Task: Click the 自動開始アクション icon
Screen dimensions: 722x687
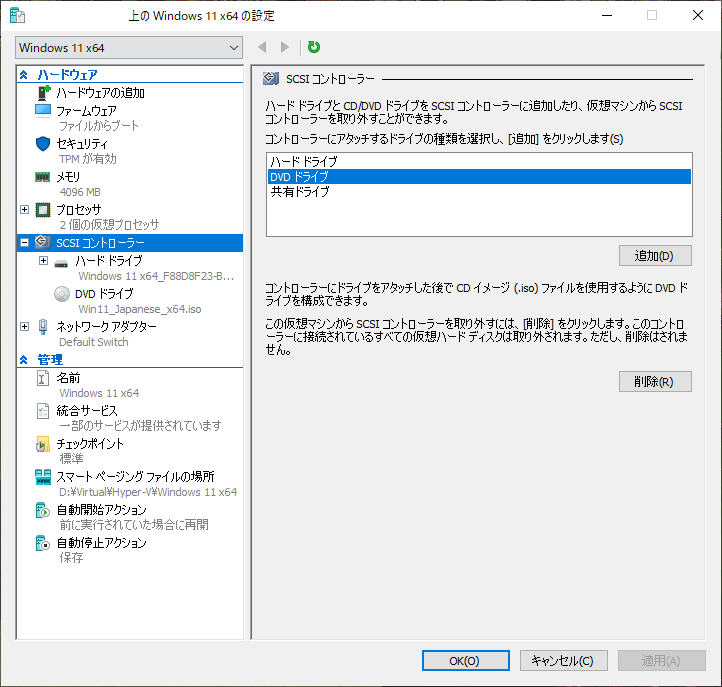Action: point(42,510)
